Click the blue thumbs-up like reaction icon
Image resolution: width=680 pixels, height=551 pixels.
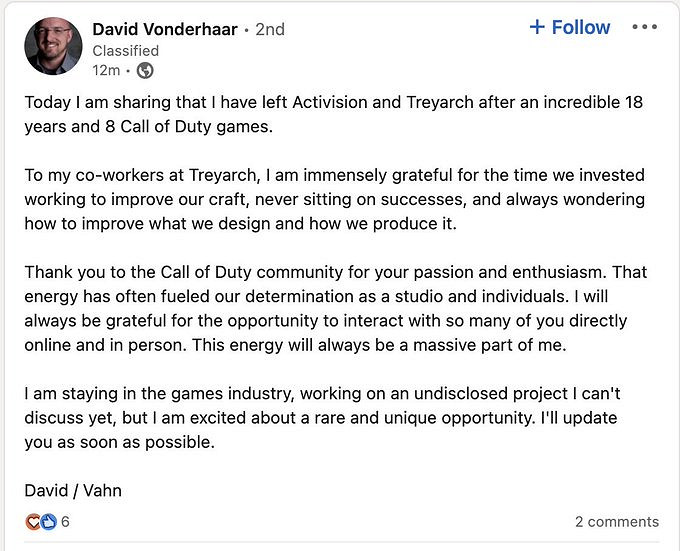coord(48,522)
